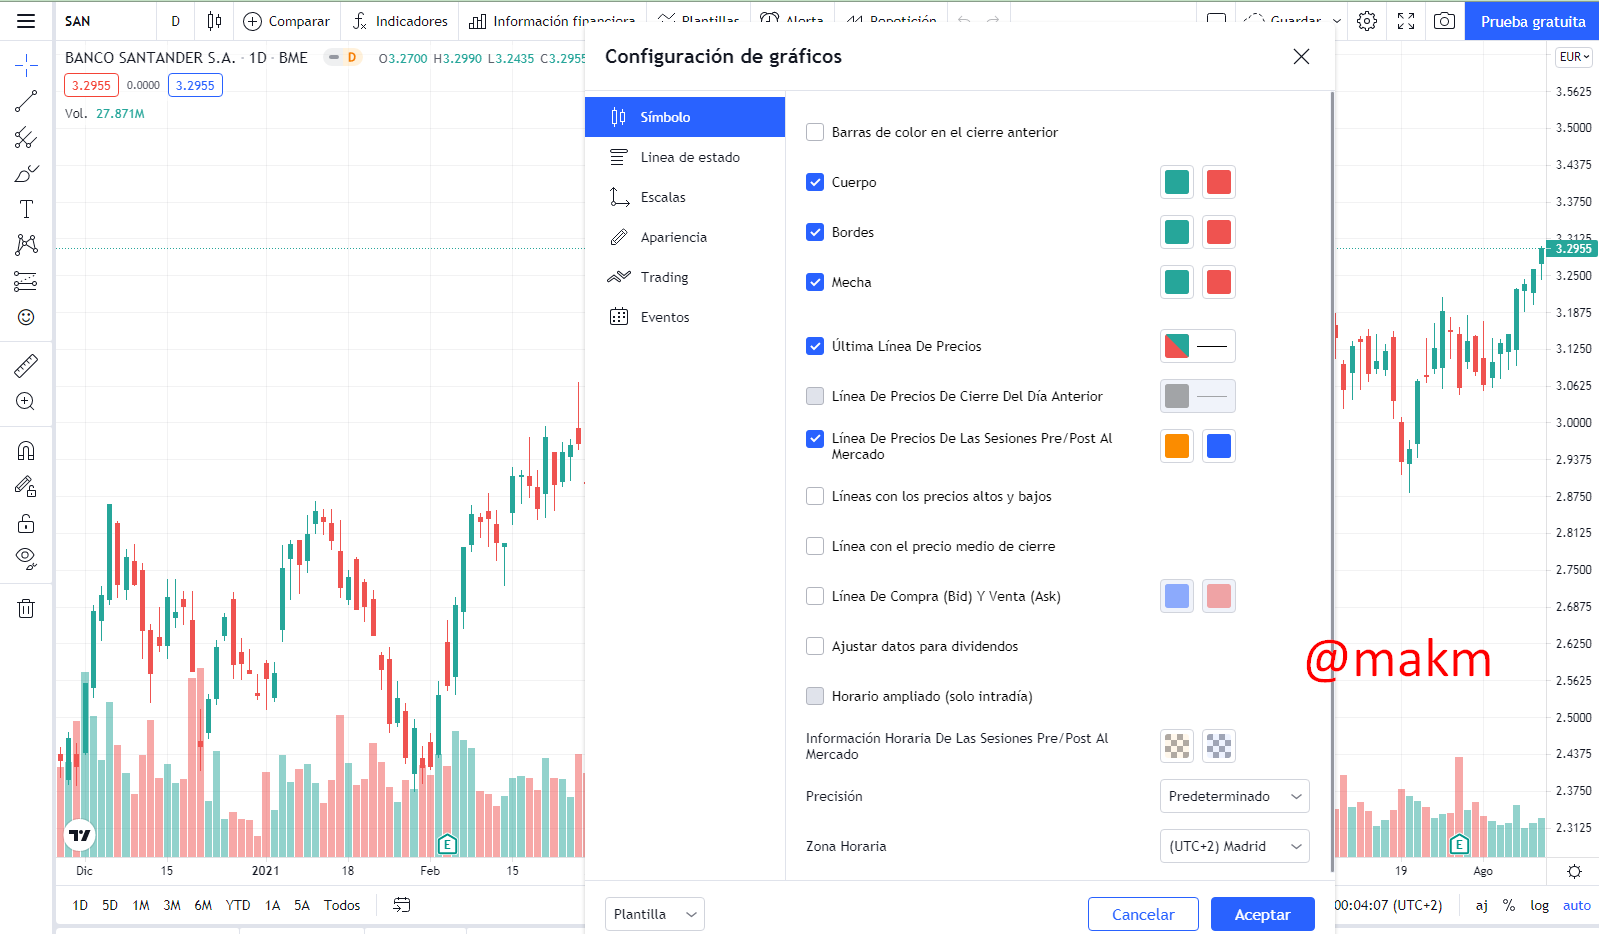The height and width of the screenshot is (934, 1599).
Task: Pick the green Cuerpo color swatch
Action: tap(1177, 182)
